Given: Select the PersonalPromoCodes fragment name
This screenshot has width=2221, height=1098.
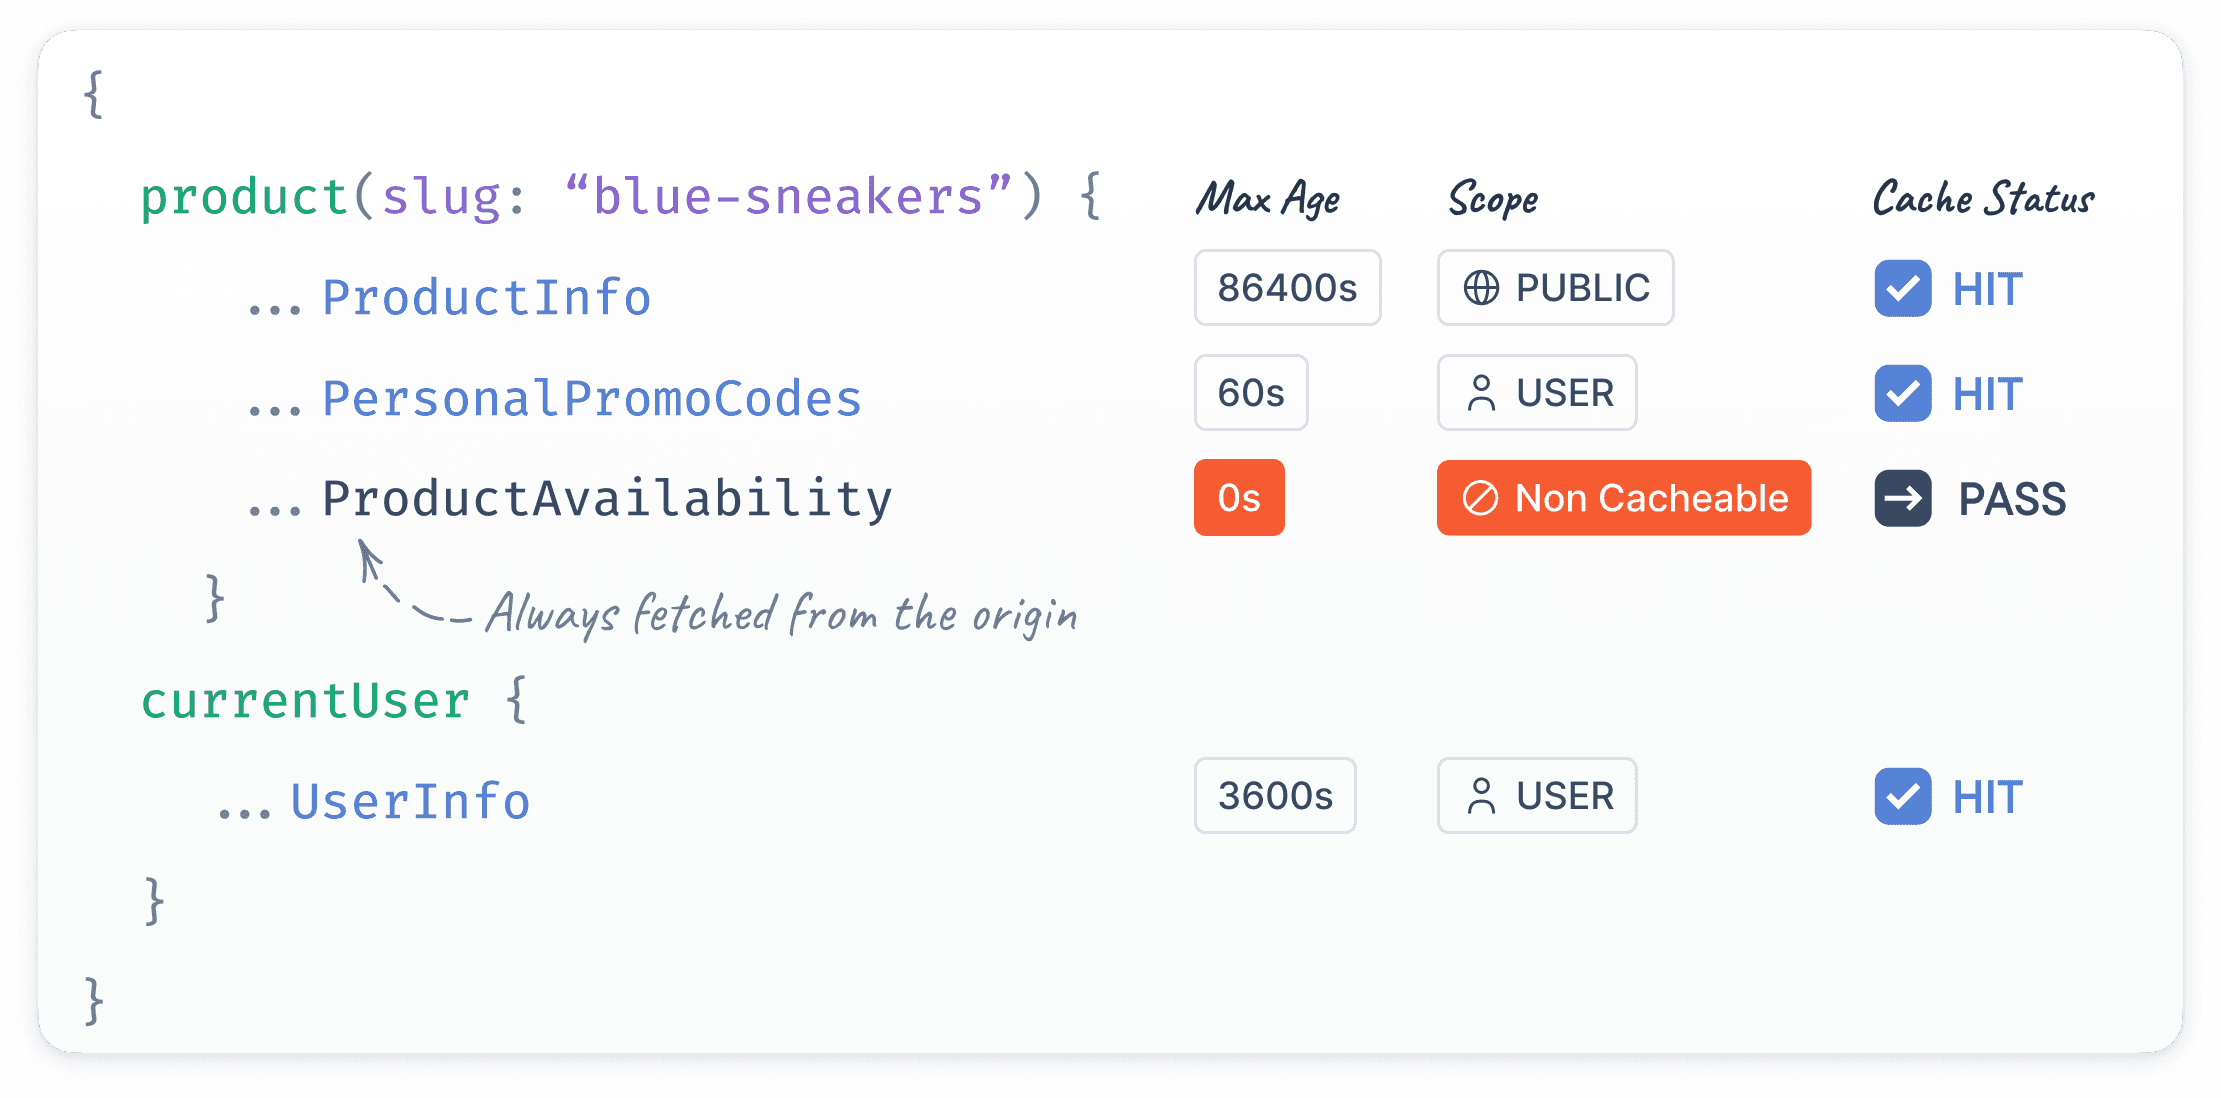Looking at the screenshot, I should tap(591, 399).
